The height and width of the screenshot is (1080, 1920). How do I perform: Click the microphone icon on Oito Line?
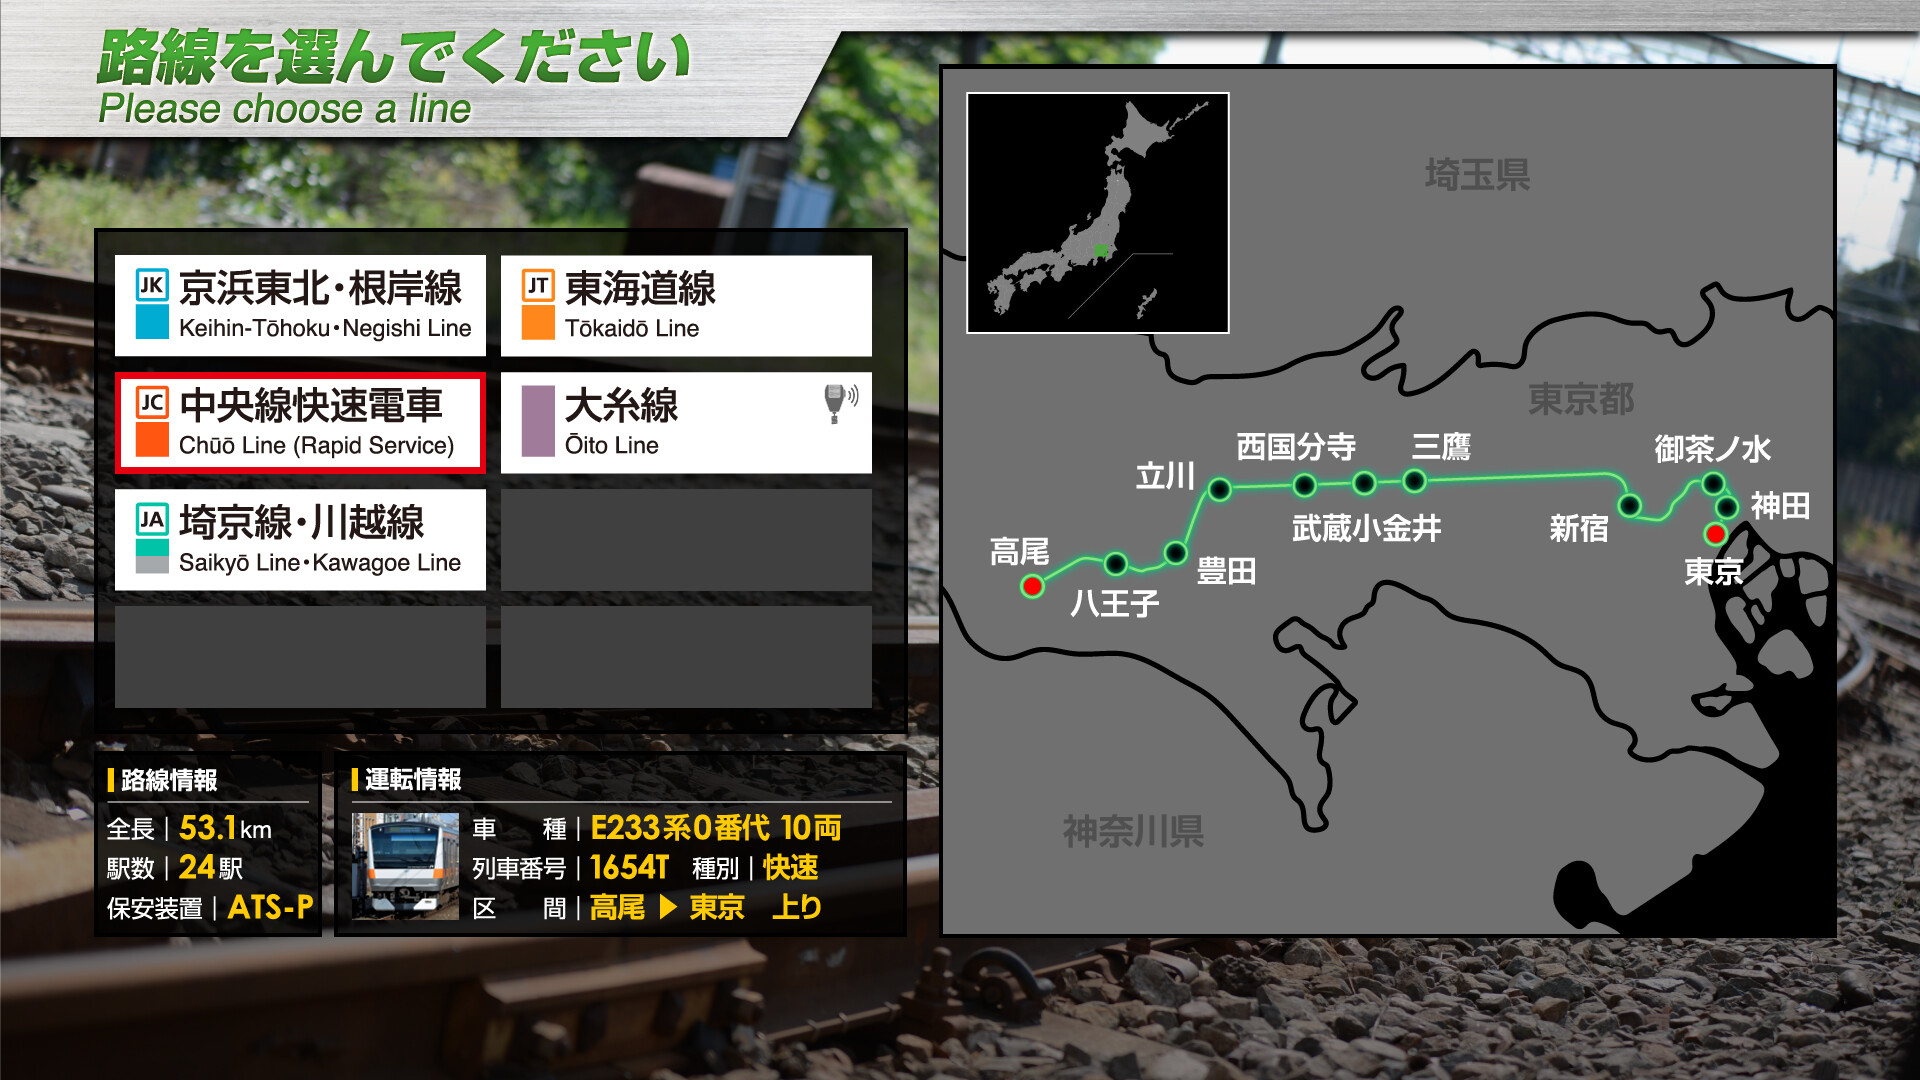pos(838,402)
